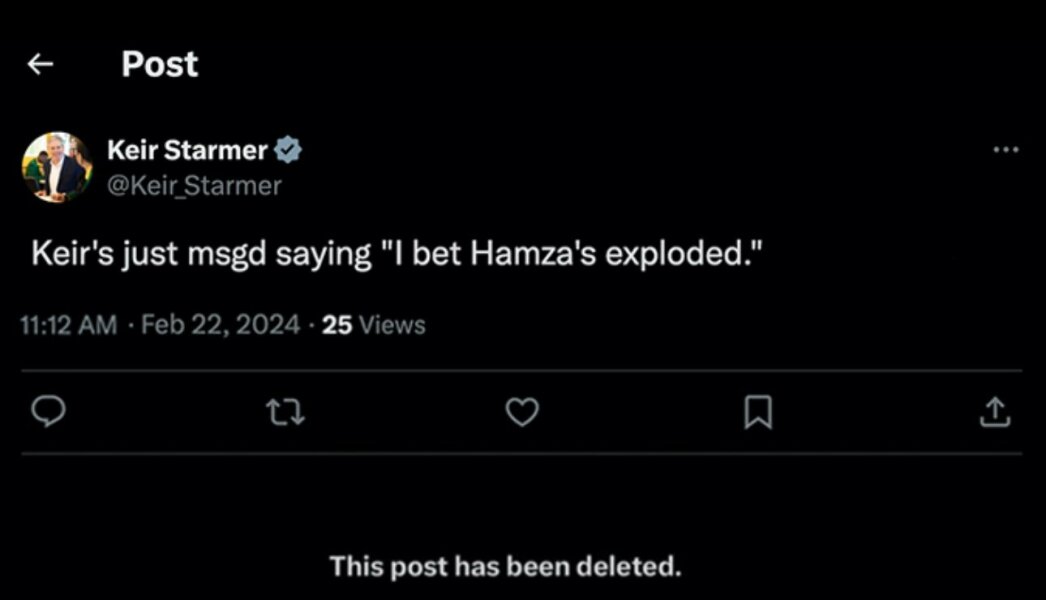Click the Post header title
1046x600 pixels.
pyautogui.click(x=160, y=65)
